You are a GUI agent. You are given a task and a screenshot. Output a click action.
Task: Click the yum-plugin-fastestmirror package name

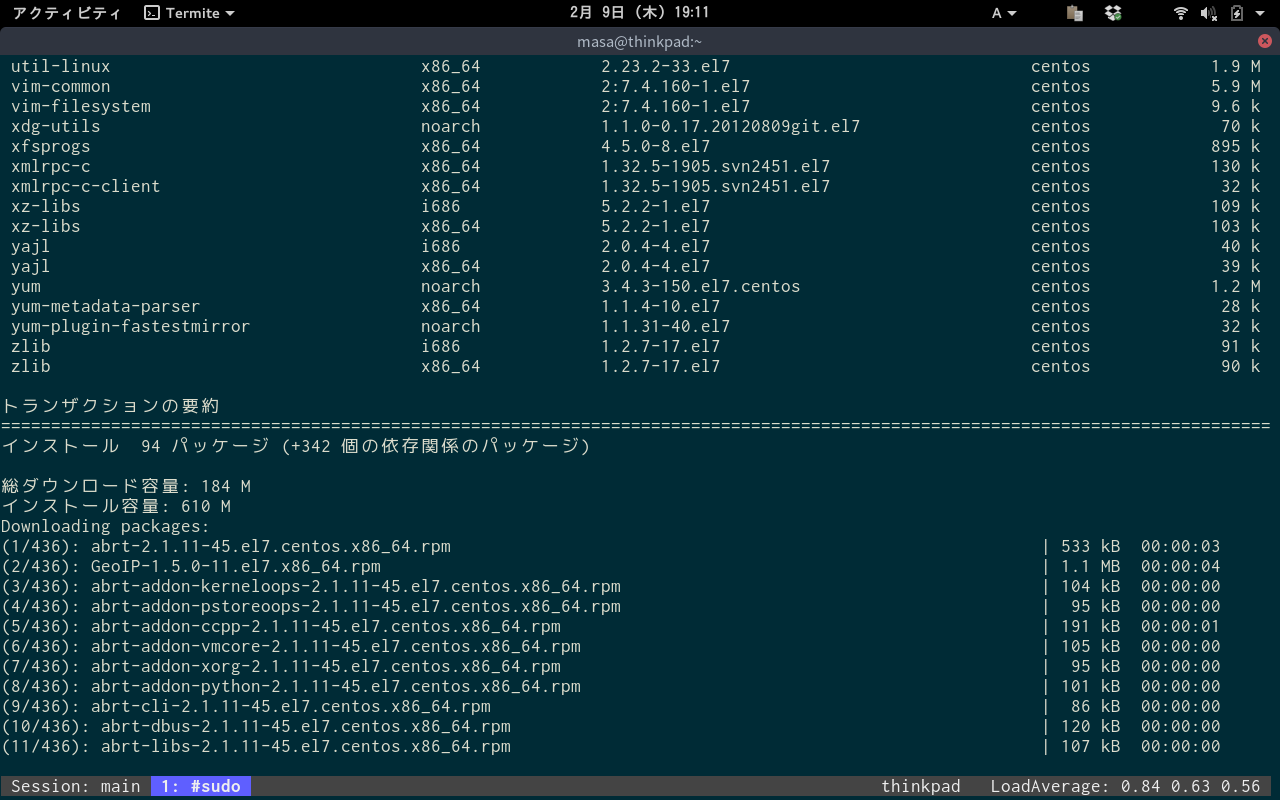(x=130, y=326)
